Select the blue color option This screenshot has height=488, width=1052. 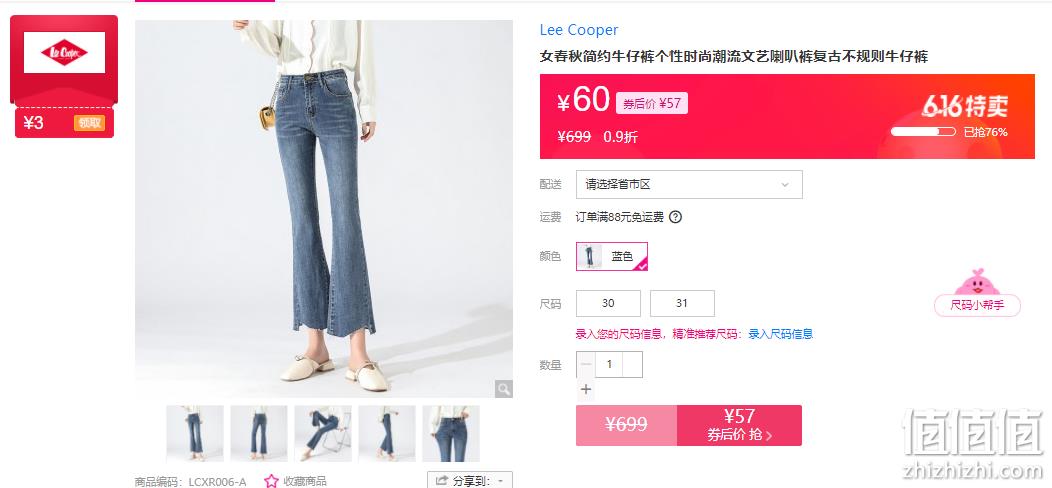[612, 256]
